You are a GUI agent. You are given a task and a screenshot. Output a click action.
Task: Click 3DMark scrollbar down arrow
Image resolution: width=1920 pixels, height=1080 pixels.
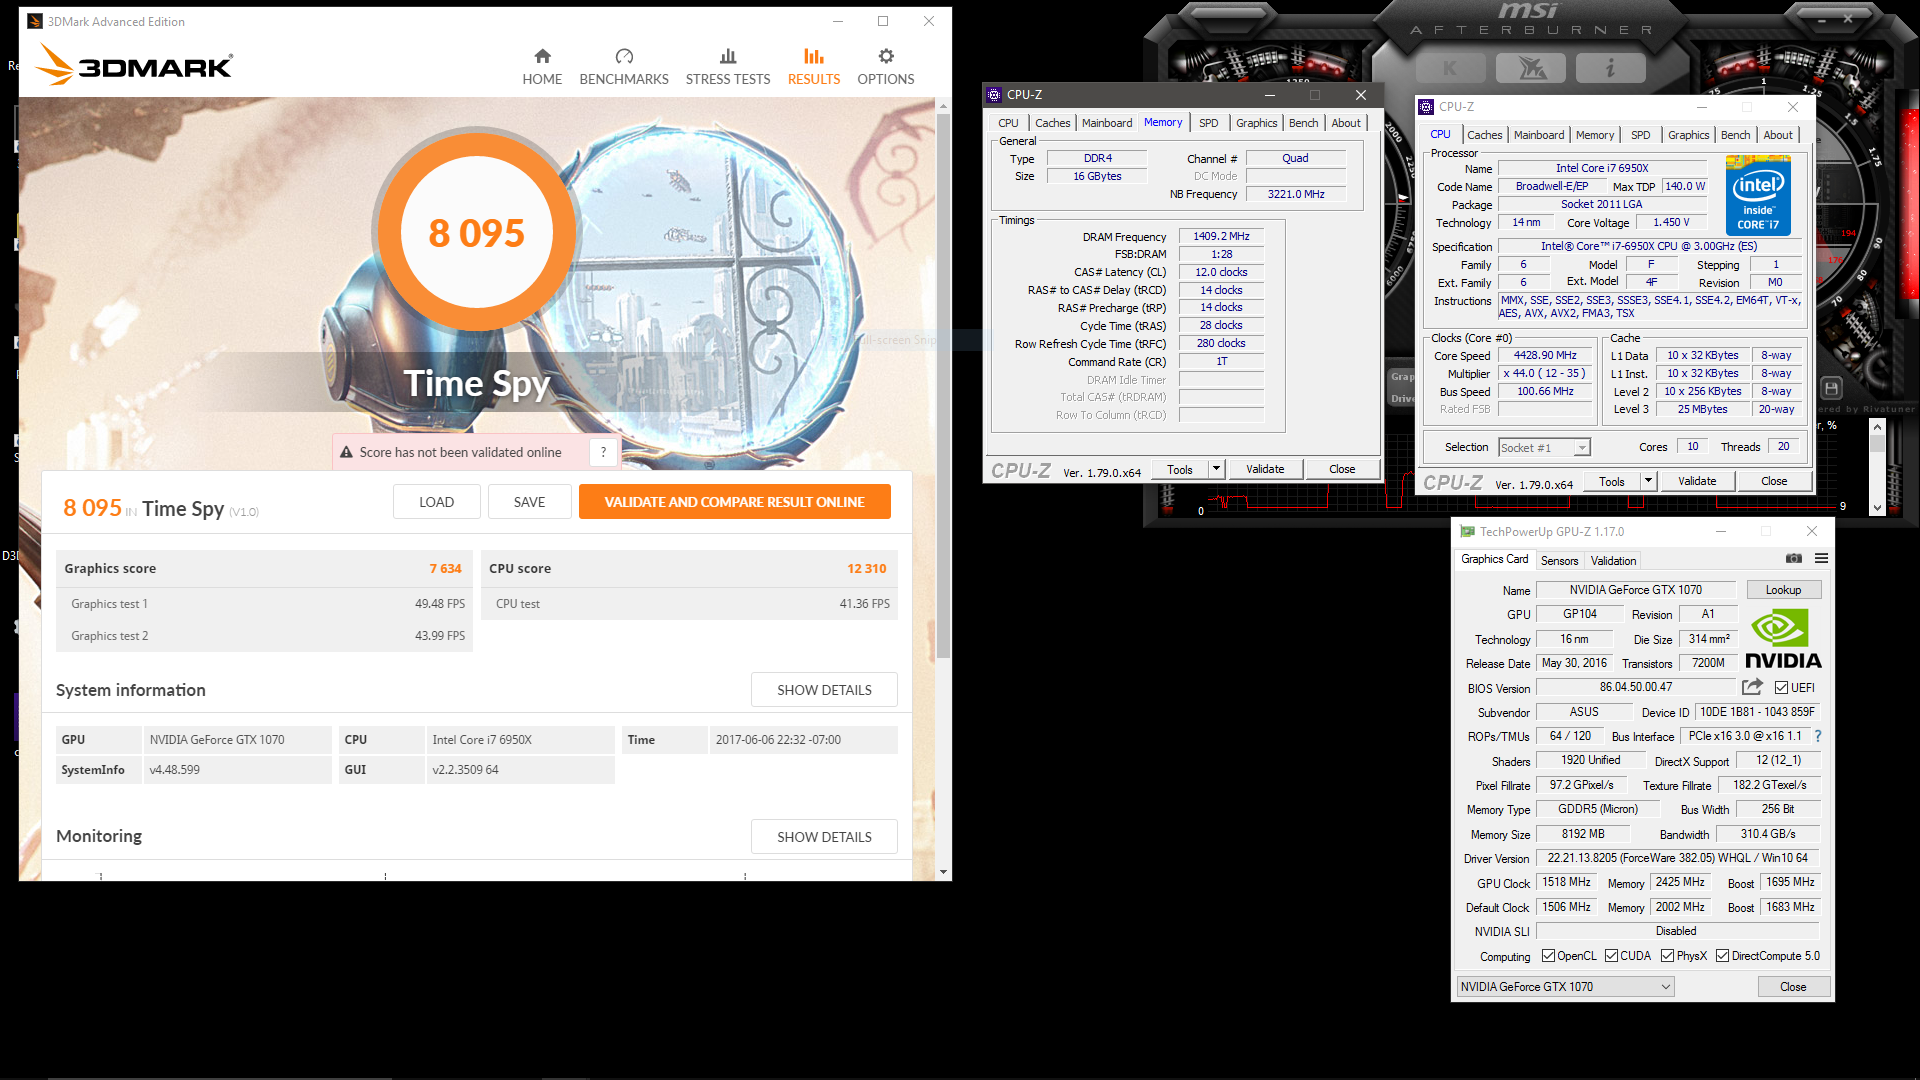pos(943,872)
